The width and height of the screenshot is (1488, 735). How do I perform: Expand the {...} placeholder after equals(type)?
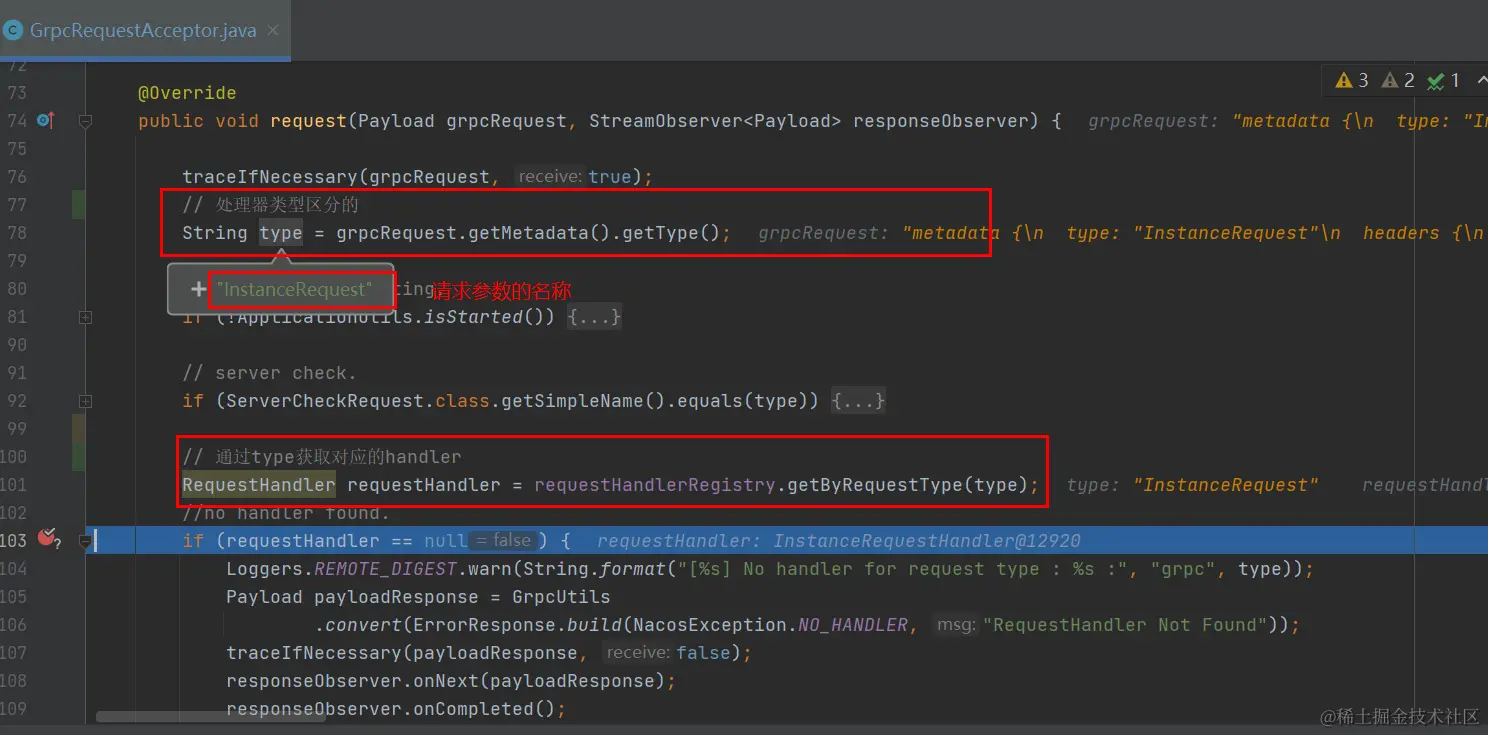[x=859, y=401]
